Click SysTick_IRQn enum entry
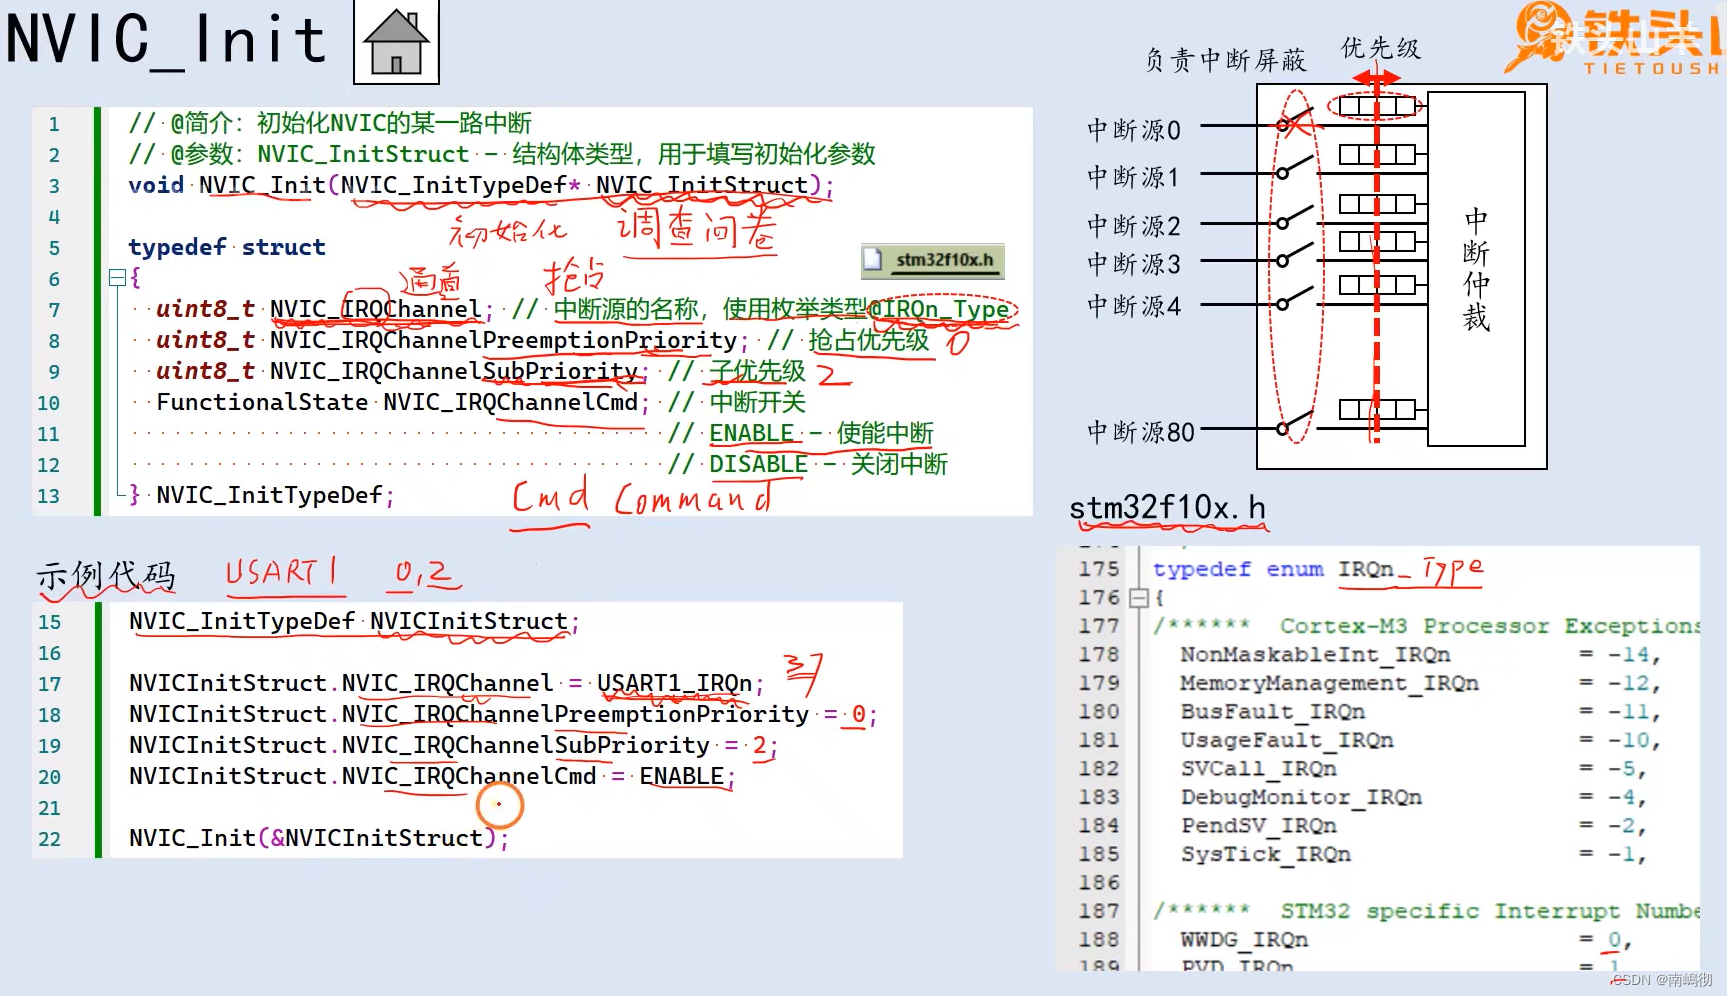The image size is (1727, 996). (x=1265, y=854)
